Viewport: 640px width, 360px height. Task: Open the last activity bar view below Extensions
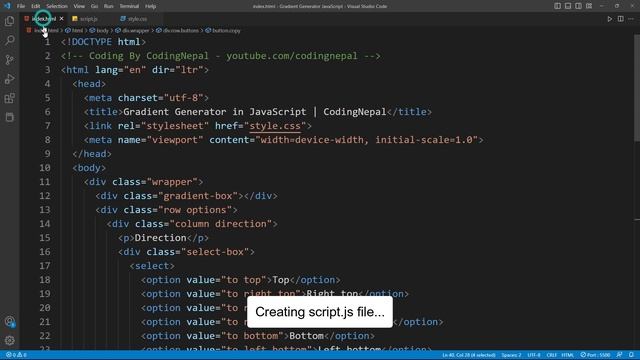pos(9,117)
